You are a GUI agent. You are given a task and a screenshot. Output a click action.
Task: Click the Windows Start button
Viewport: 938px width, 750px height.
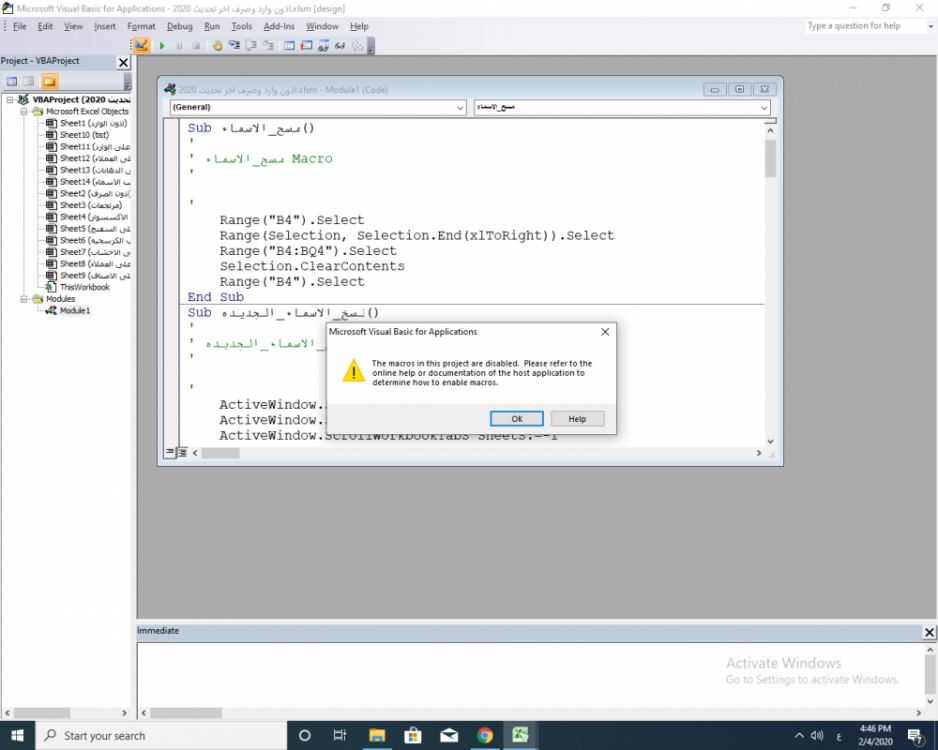tap(17, 736)
